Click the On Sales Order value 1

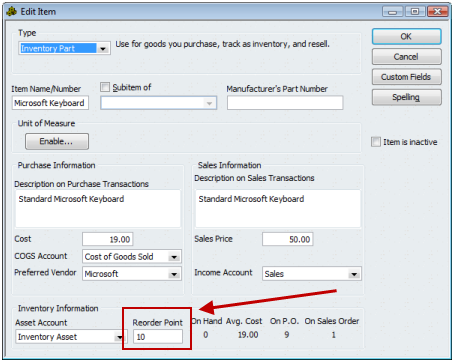coord(333,335)
